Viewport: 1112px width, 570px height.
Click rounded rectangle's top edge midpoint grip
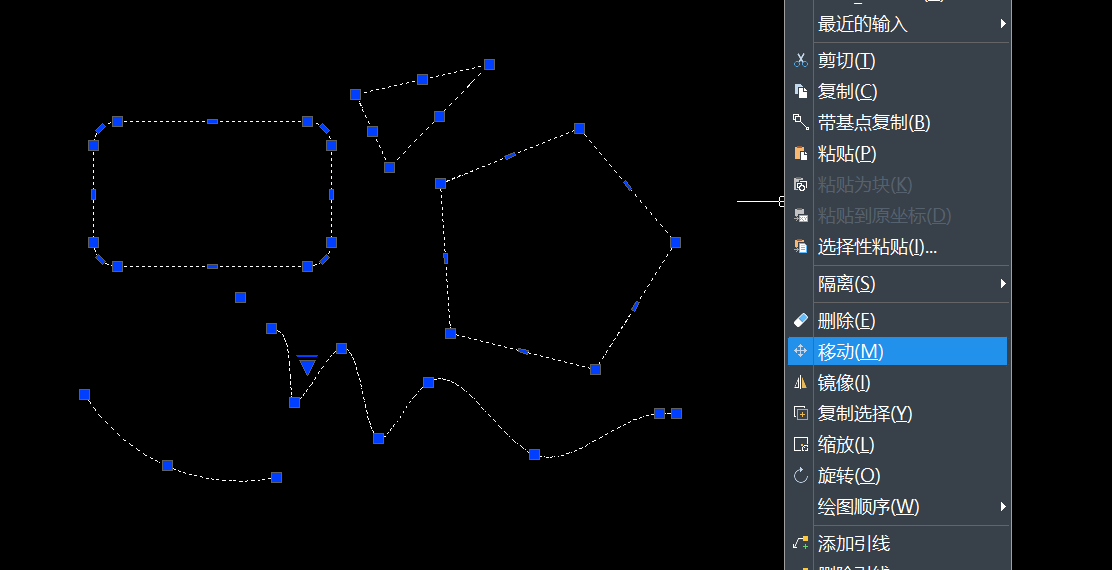(212, 121)
